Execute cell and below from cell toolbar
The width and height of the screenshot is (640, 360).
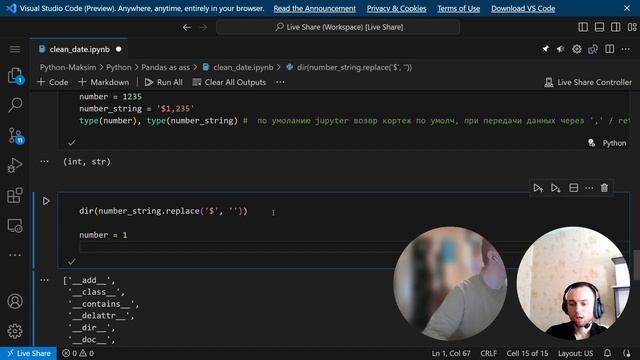[x=556, y=188]
